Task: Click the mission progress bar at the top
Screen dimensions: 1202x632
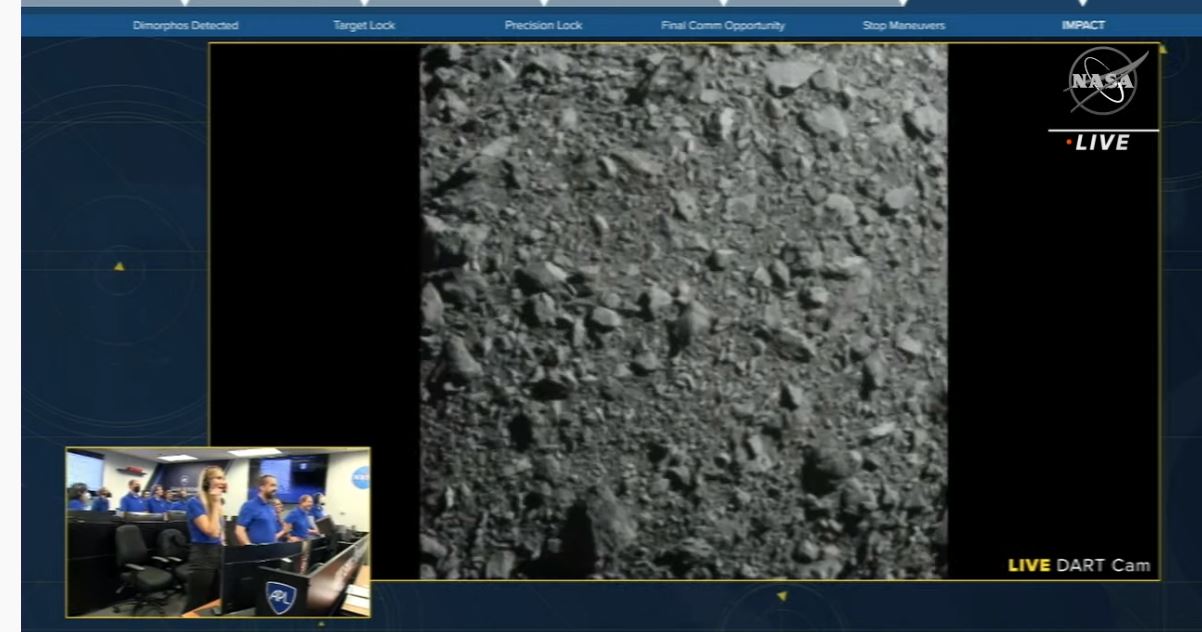Action: (600, 4)
